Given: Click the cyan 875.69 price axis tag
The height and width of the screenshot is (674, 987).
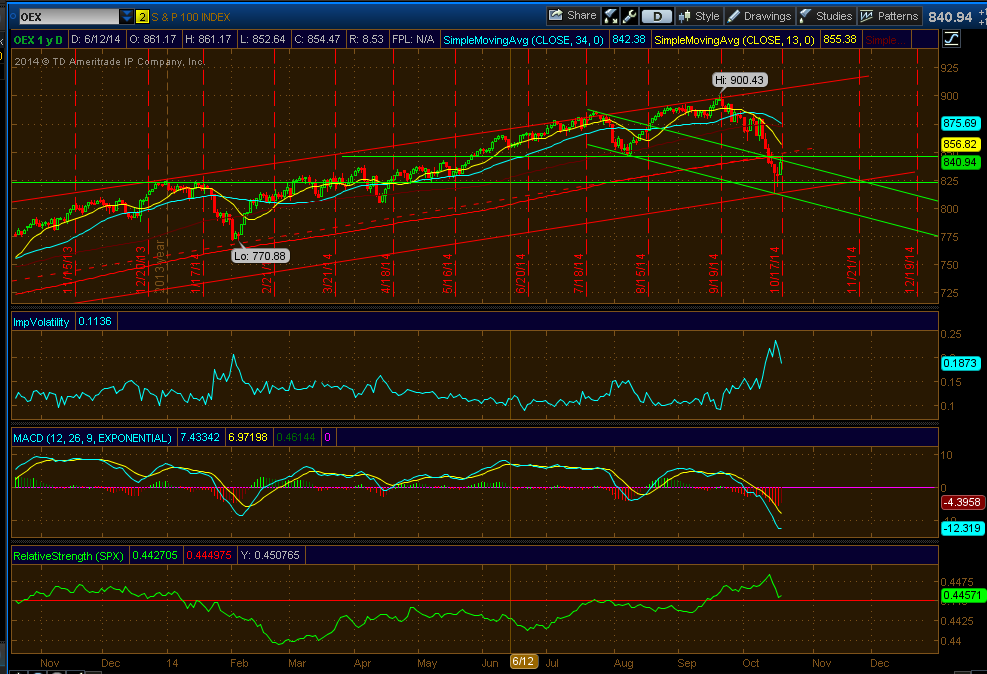Looking at the screenshot, I should tap(959, 123).
